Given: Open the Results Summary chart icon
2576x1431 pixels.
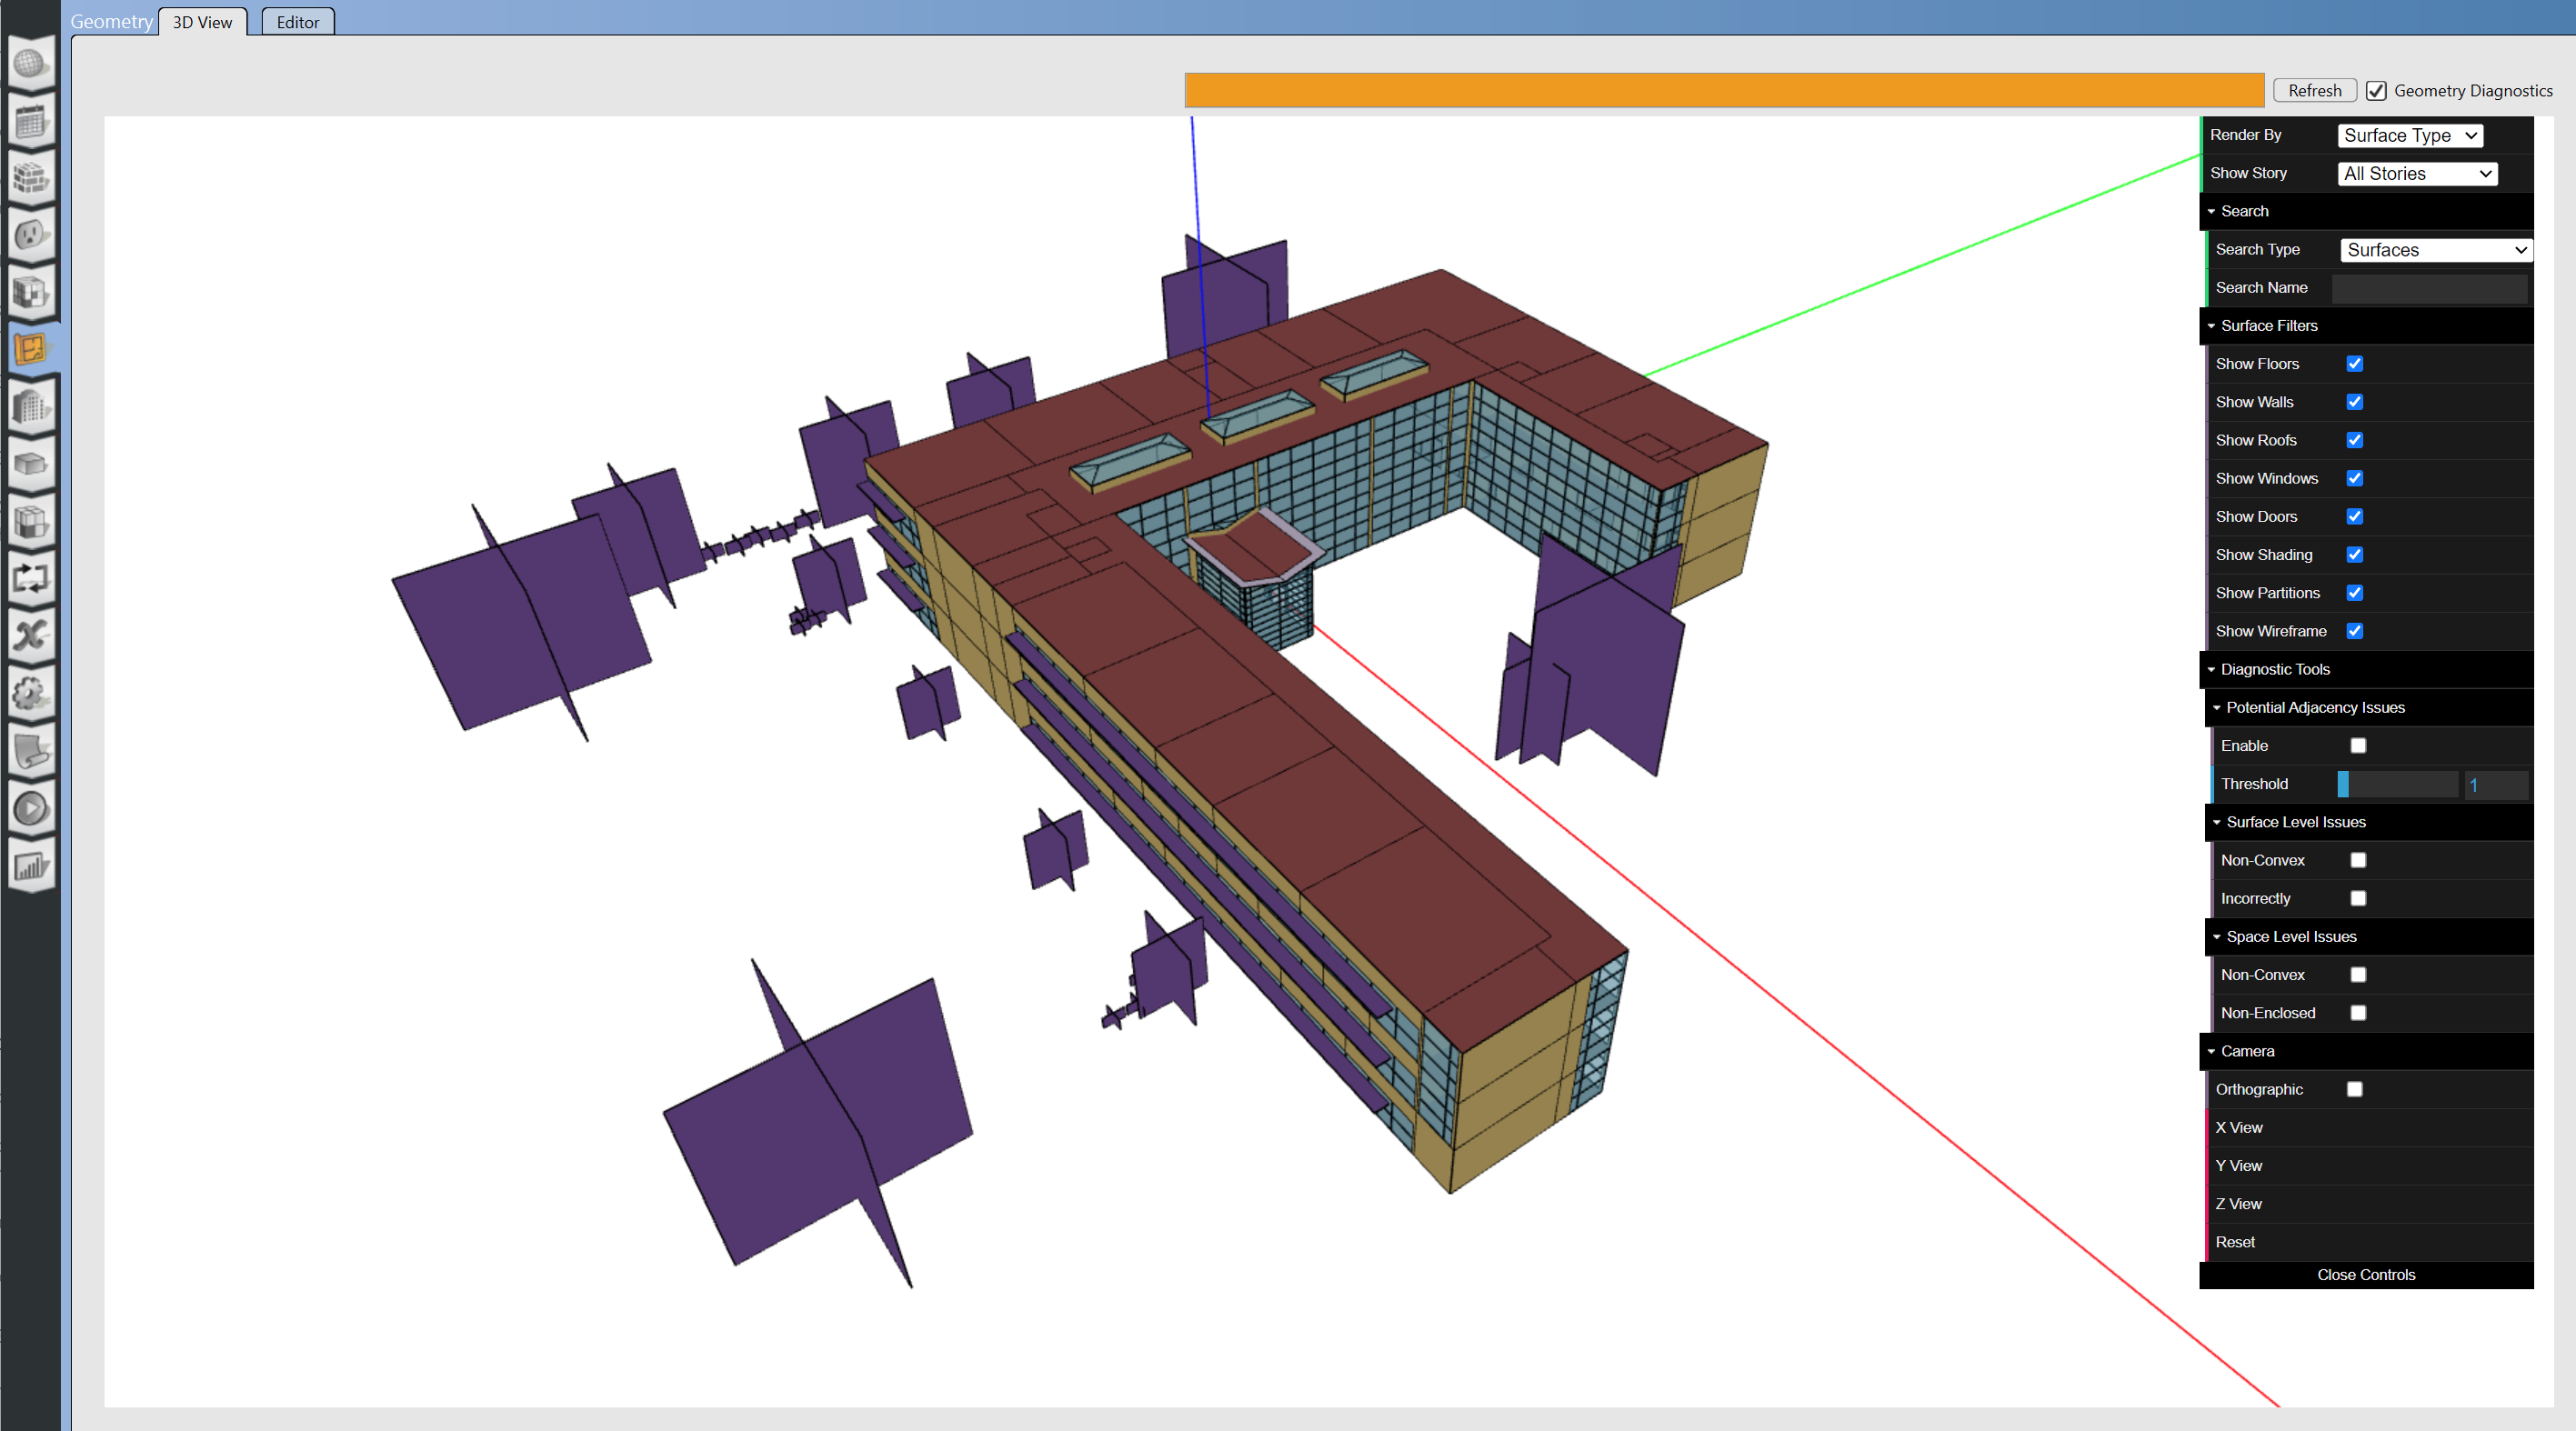Looking at the screenshot, I should (x=30, y=865).
